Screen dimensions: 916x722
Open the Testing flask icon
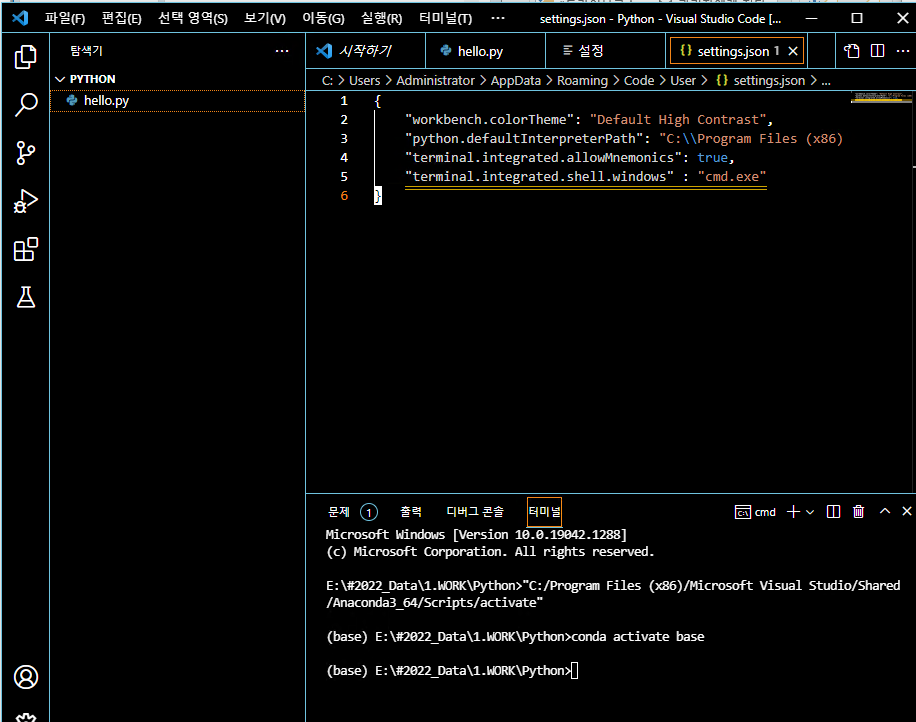[25, 297]
